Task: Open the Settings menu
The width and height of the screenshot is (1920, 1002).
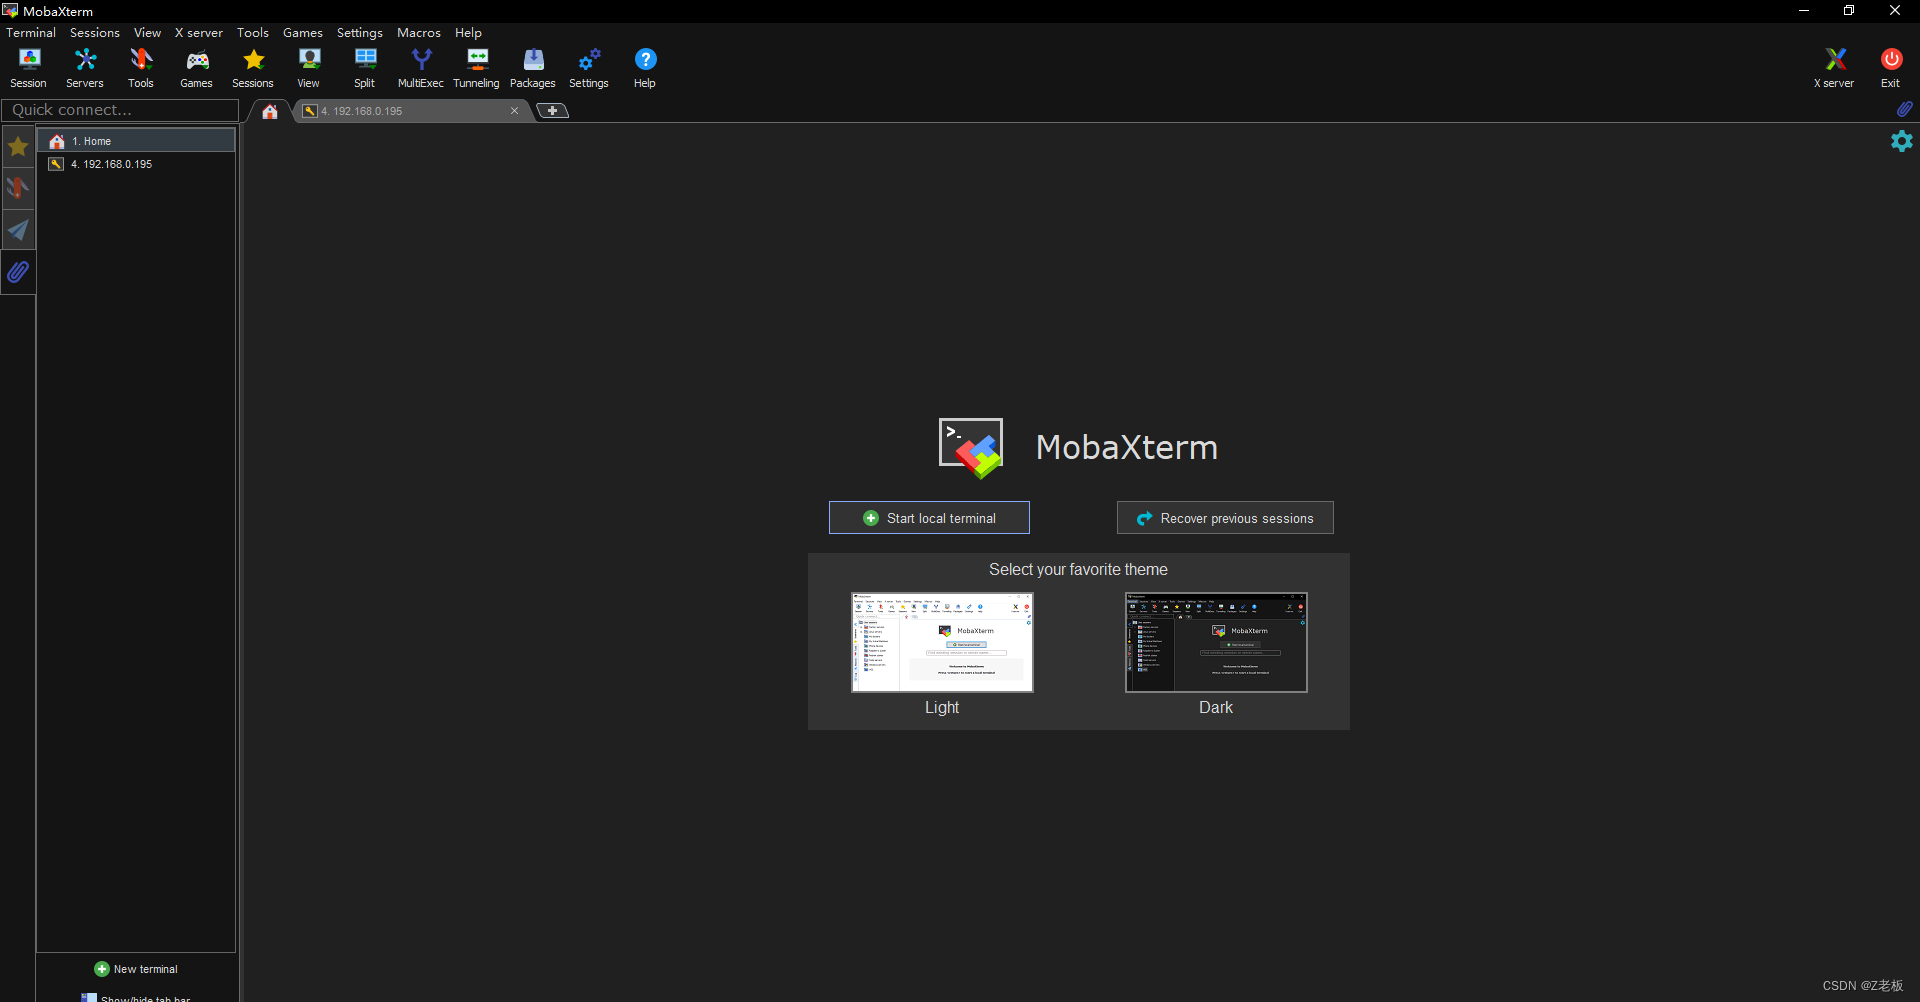Action: pos(360,33)
